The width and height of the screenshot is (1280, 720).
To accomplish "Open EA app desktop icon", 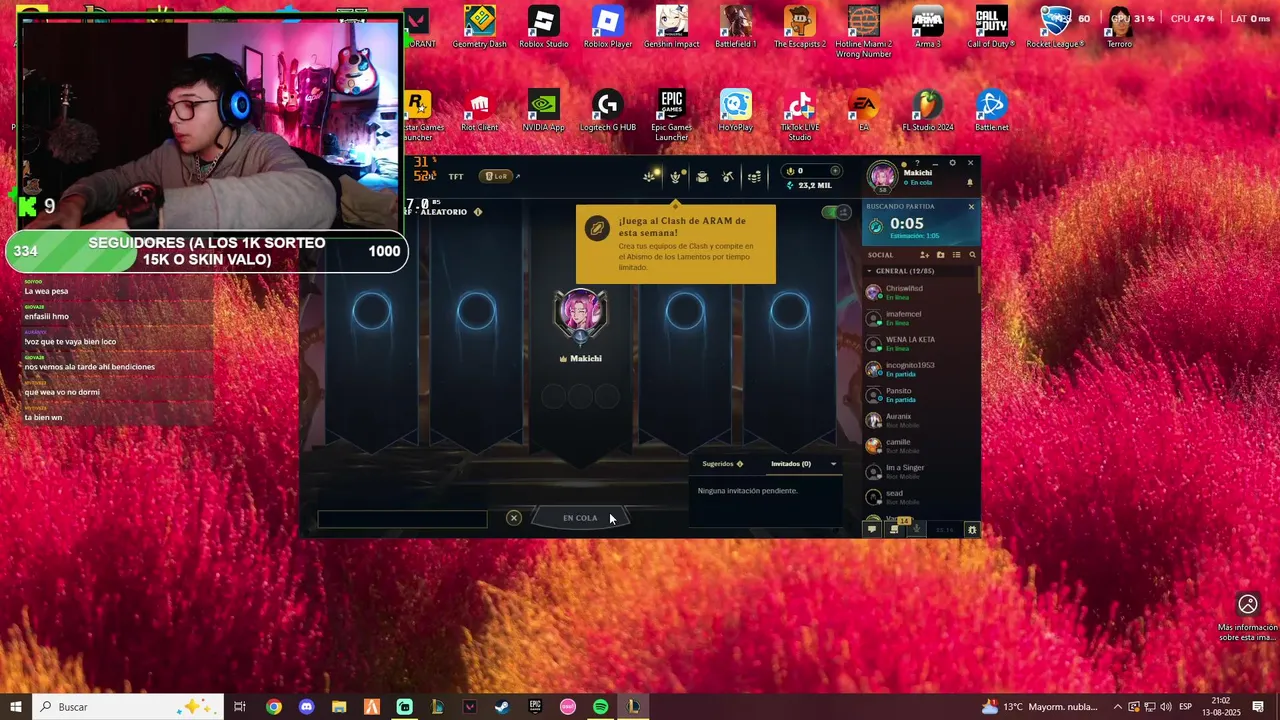I will 864,111.
